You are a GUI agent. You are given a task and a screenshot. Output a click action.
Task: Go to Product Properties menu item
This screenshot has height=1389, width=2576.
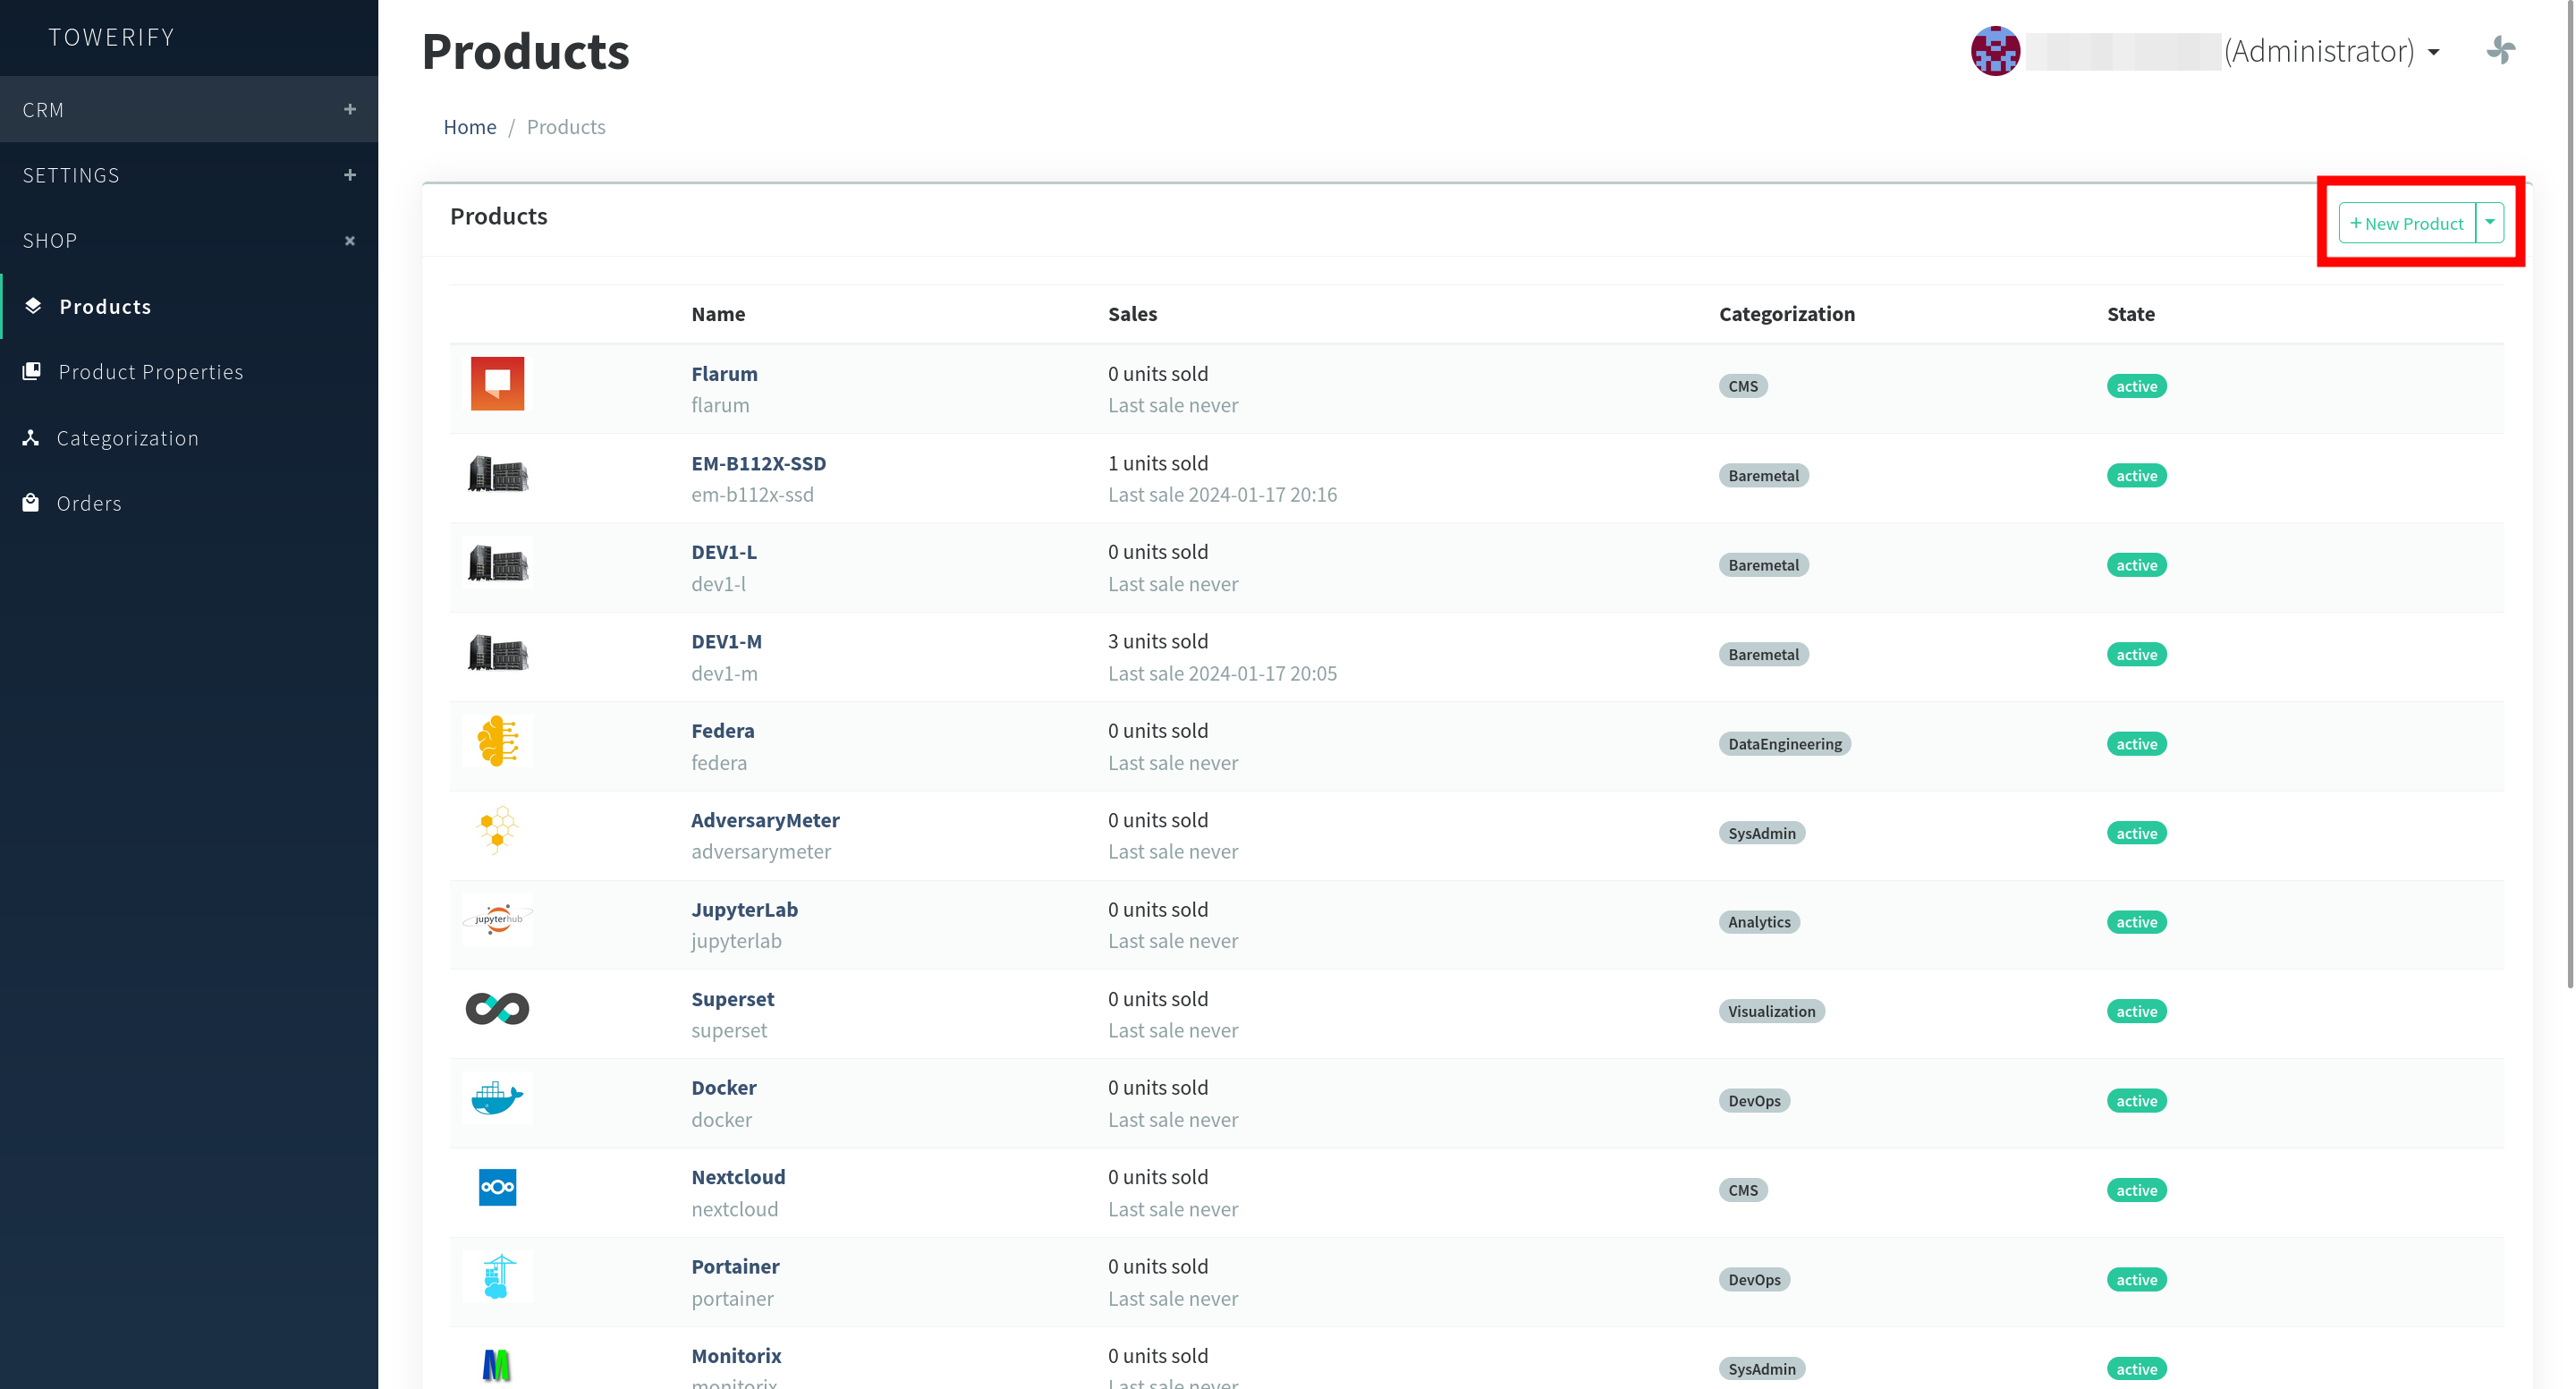coord(150,372)
